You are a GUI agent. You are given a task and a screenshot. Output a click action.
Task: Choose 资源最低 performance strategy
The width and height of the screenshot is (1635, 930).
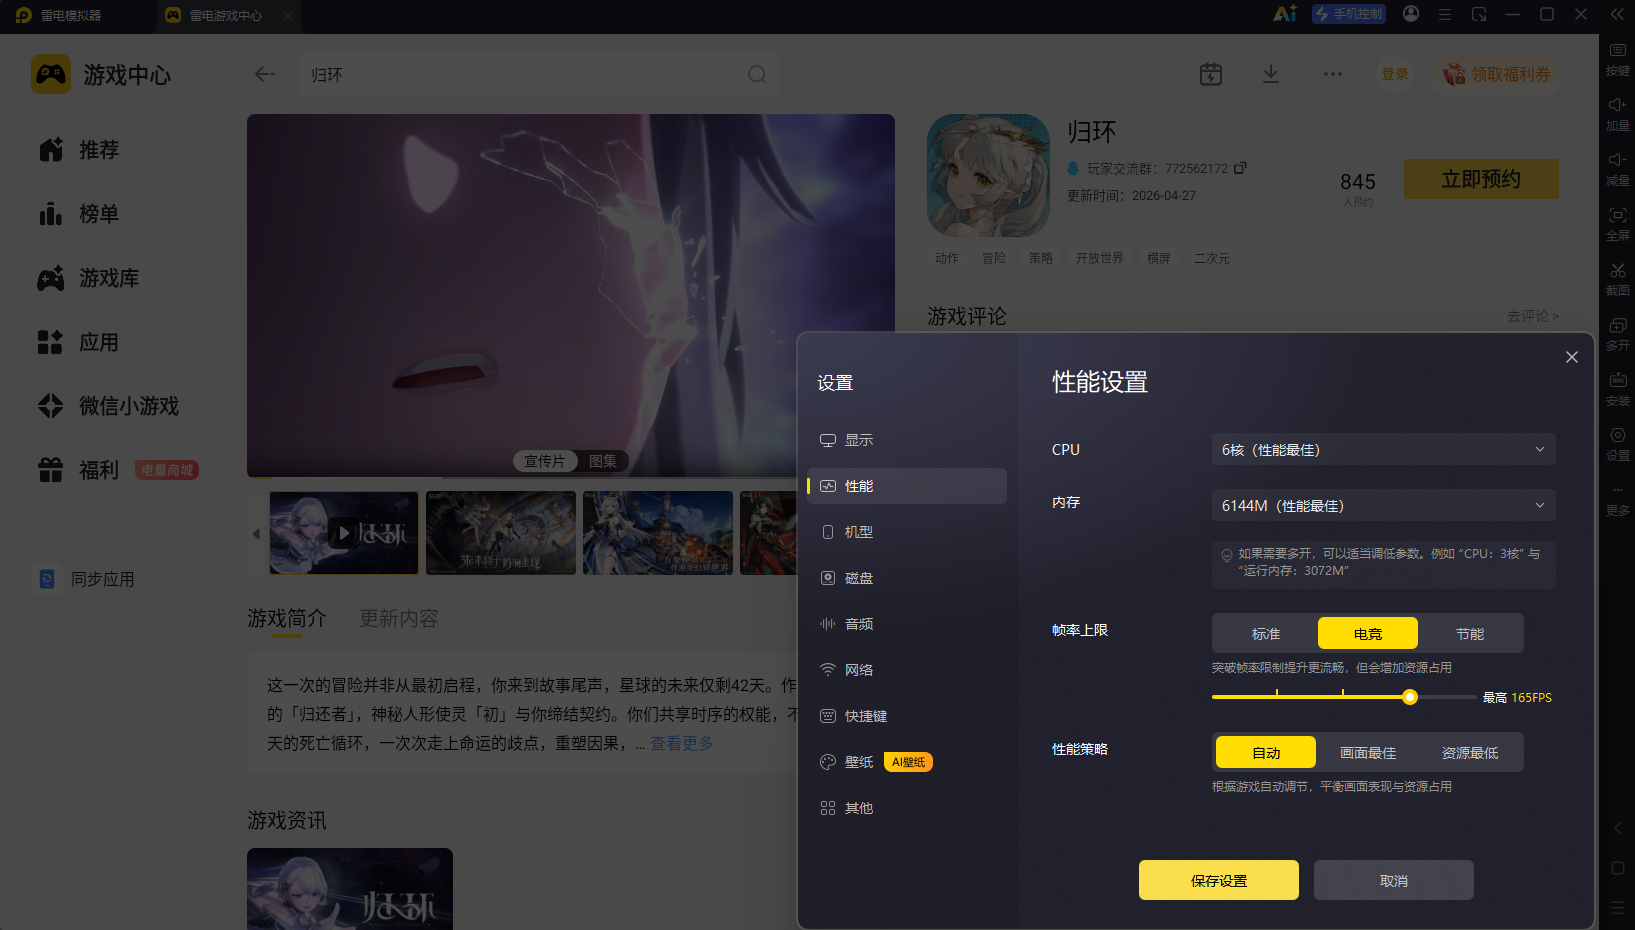pos(1470,752)
